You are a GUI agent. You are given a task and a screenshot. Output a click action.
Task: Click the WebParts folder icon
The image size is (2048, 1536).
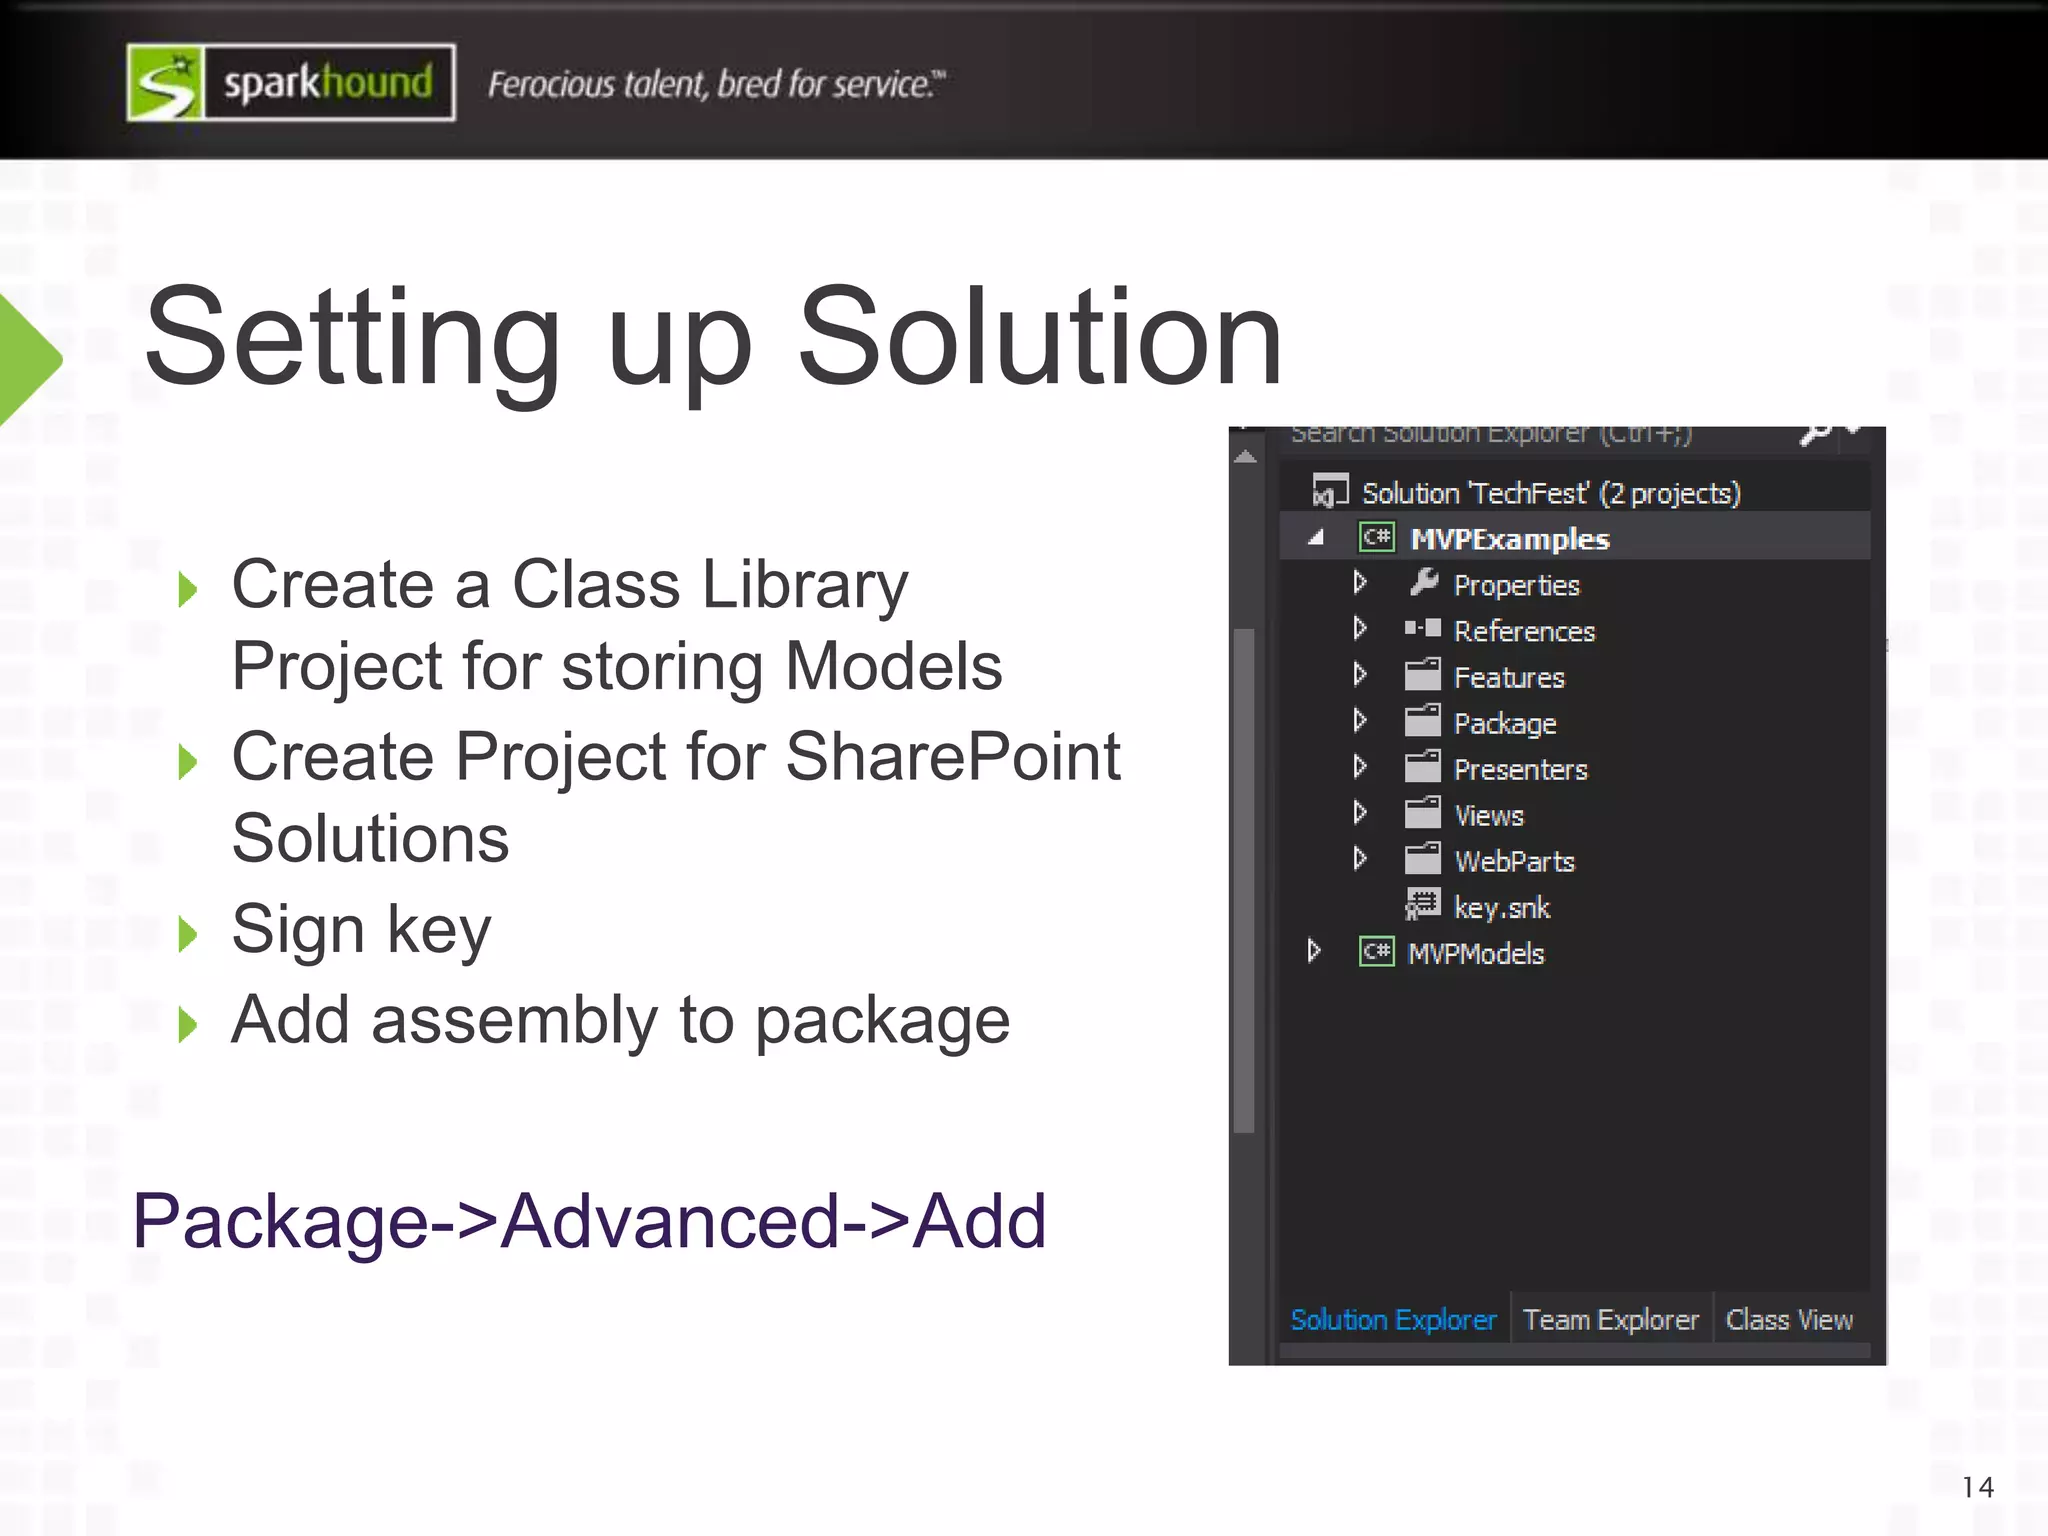pyautogui.click(x=1422, y=859)
